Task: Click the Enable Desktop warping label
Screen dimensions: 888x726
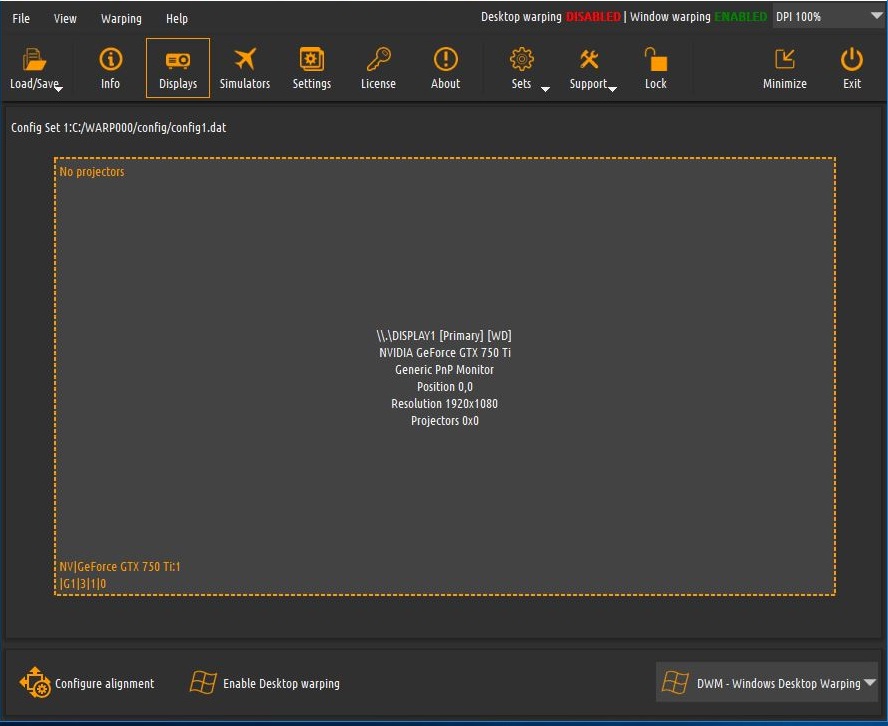Action: (x=281, y=684)
